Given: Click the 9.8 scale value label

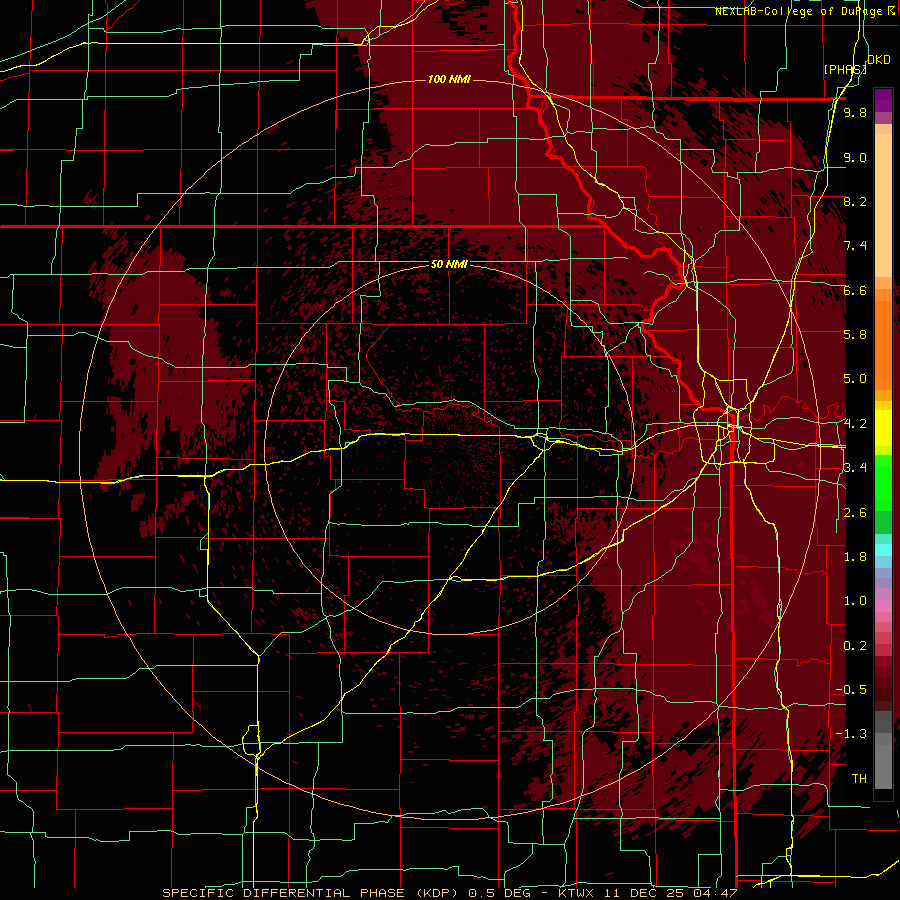Looking at the screenshot, I should (855, 112).
